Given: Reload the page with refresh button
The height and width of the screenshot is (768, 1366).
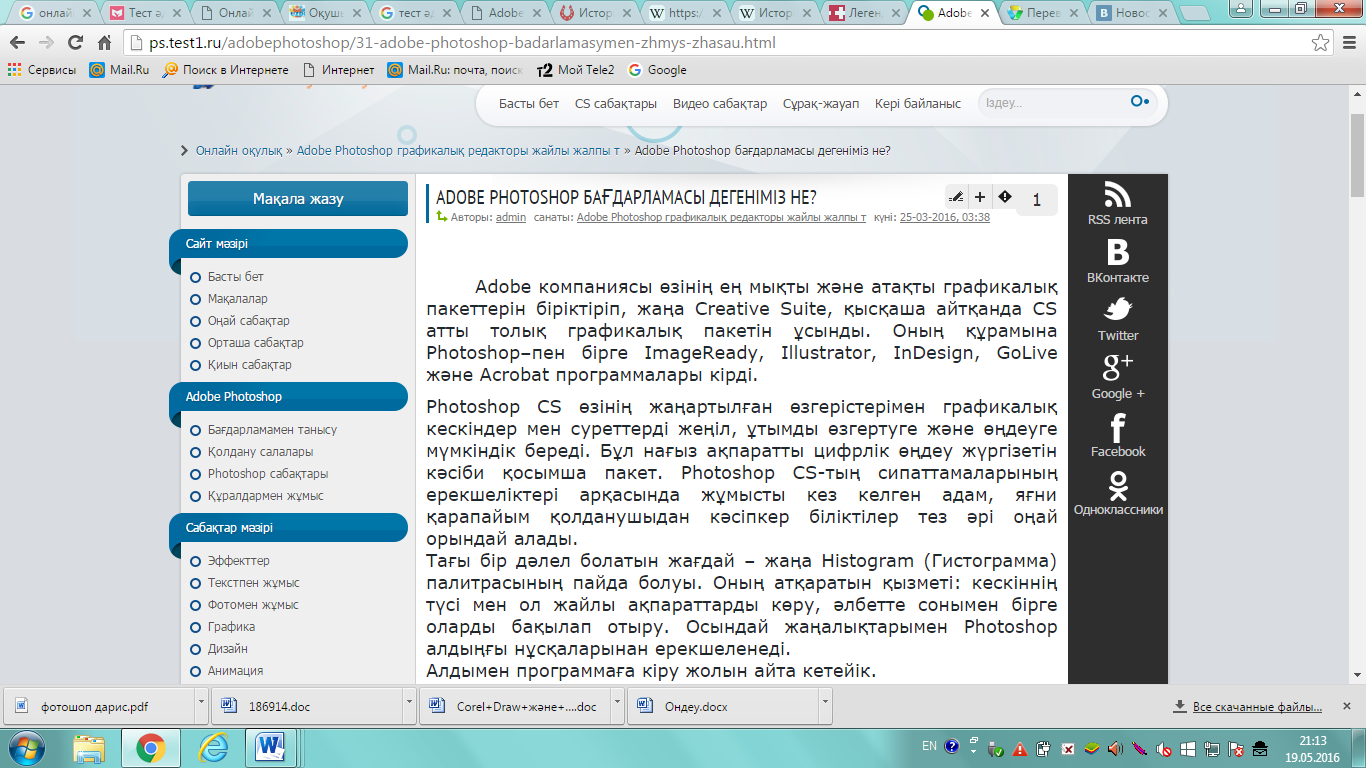Looking at the screenshot, I should [75, 43].
